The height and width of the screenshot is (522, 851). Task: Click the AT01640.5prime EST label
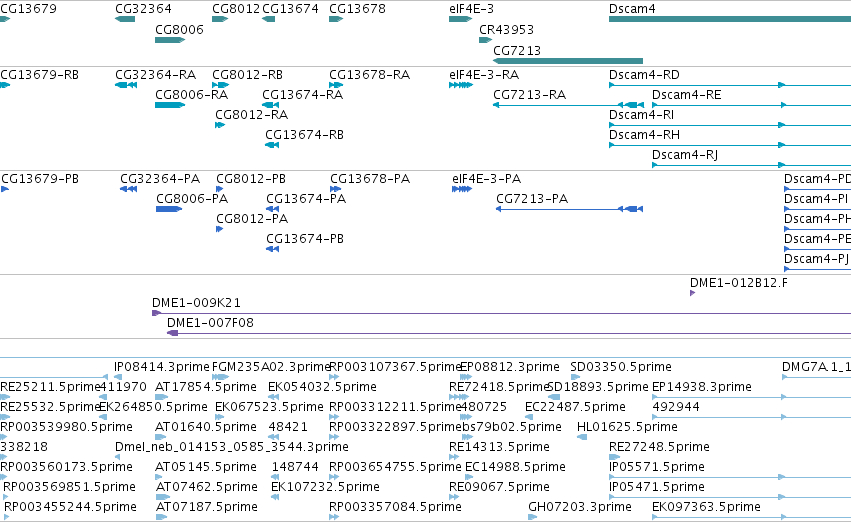[x=206, y=427]
